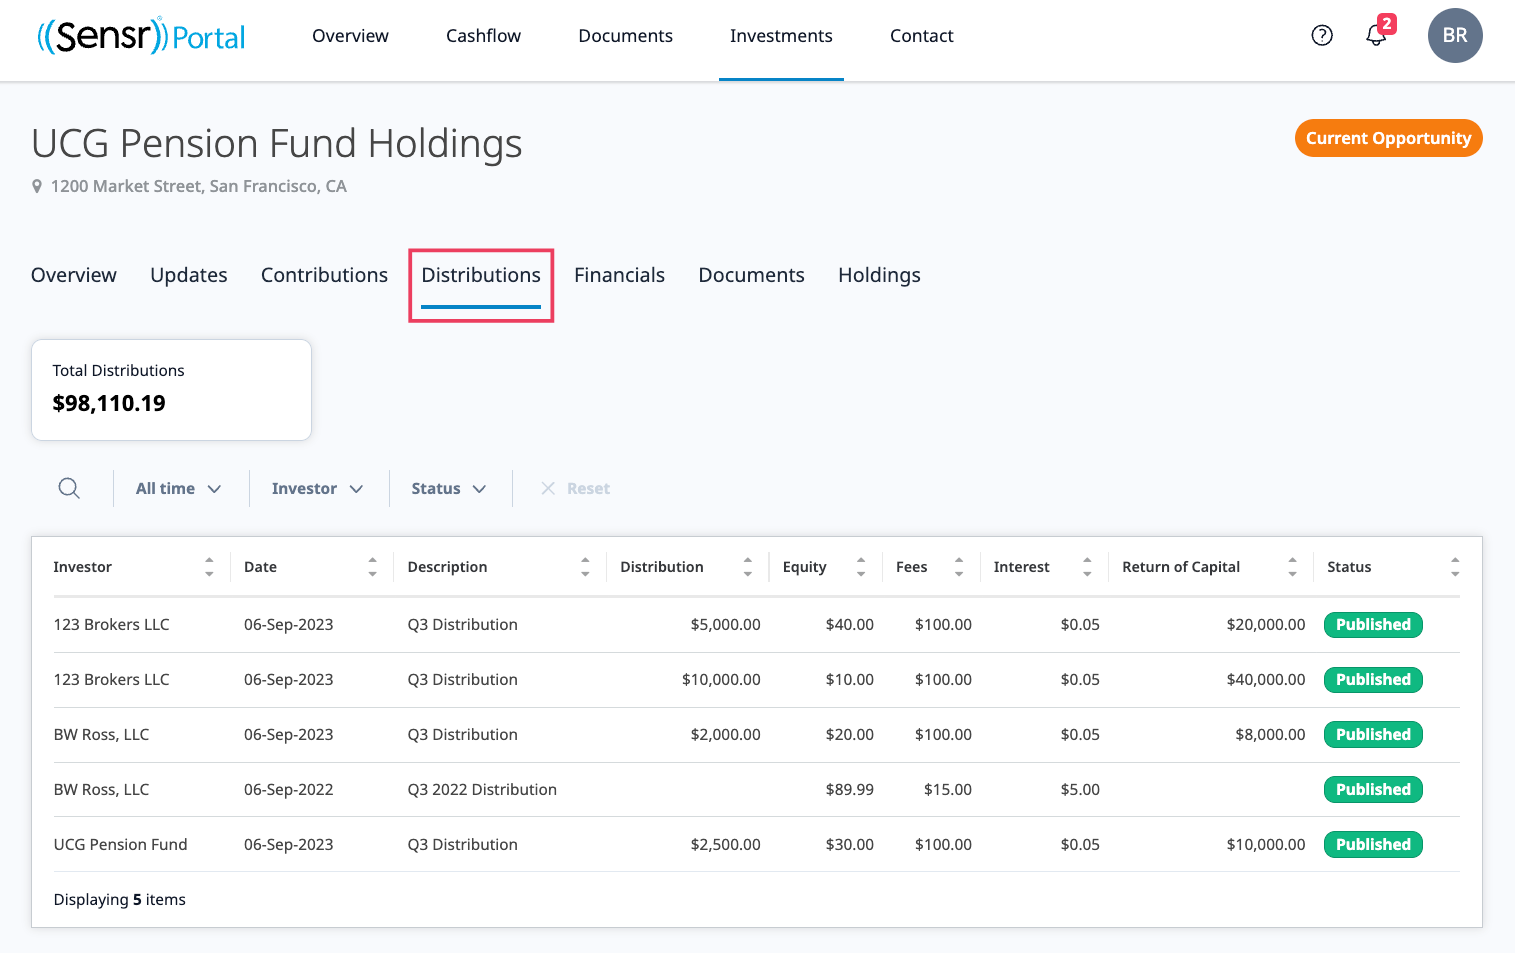1515x953 pixels.
Task: Click the $5.00 interest value
Action: tap(1080, 790)
